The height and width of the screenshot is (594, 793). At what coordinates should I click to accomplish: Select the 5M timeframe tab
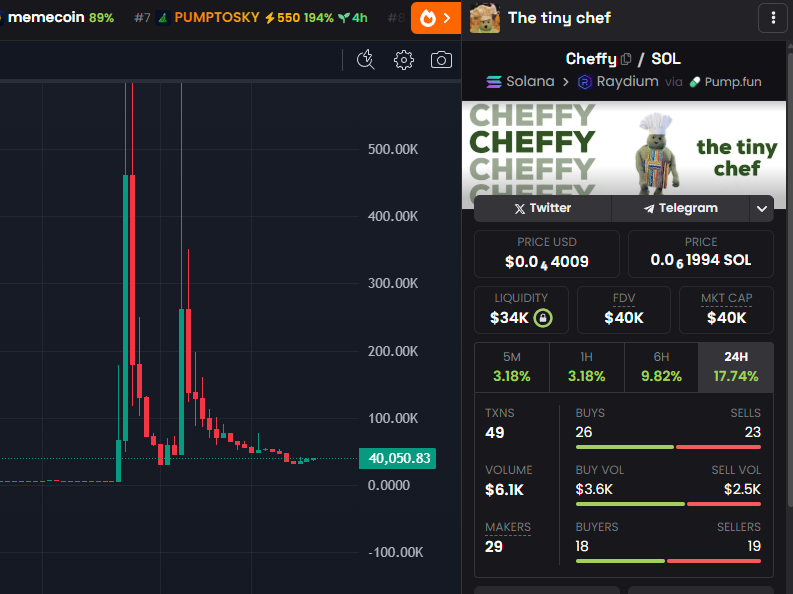click(512, 368)
